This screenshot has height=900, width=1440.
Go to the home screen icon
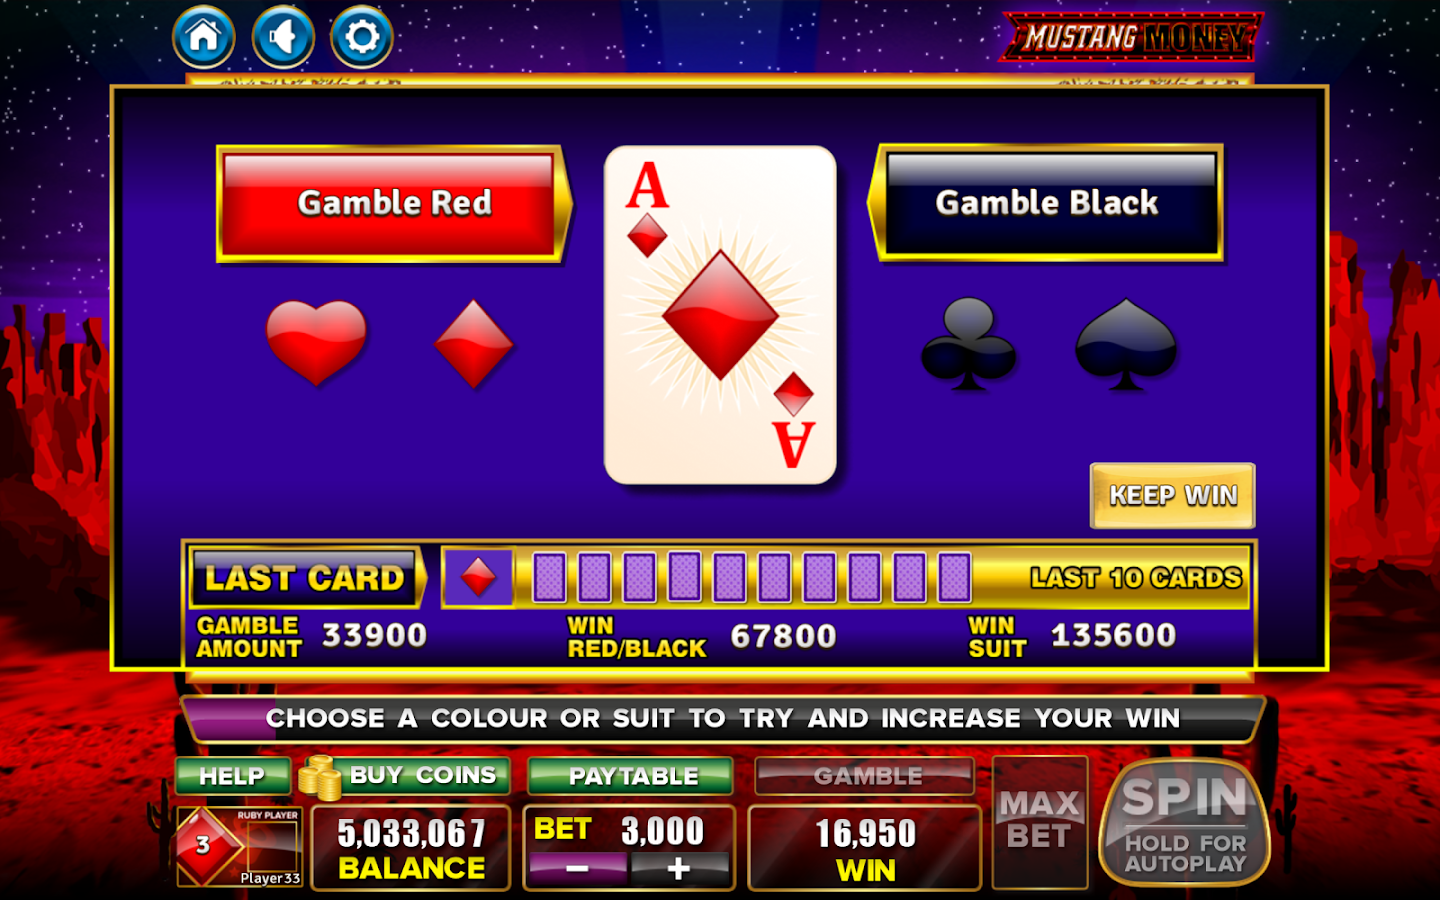click(204, 38)
